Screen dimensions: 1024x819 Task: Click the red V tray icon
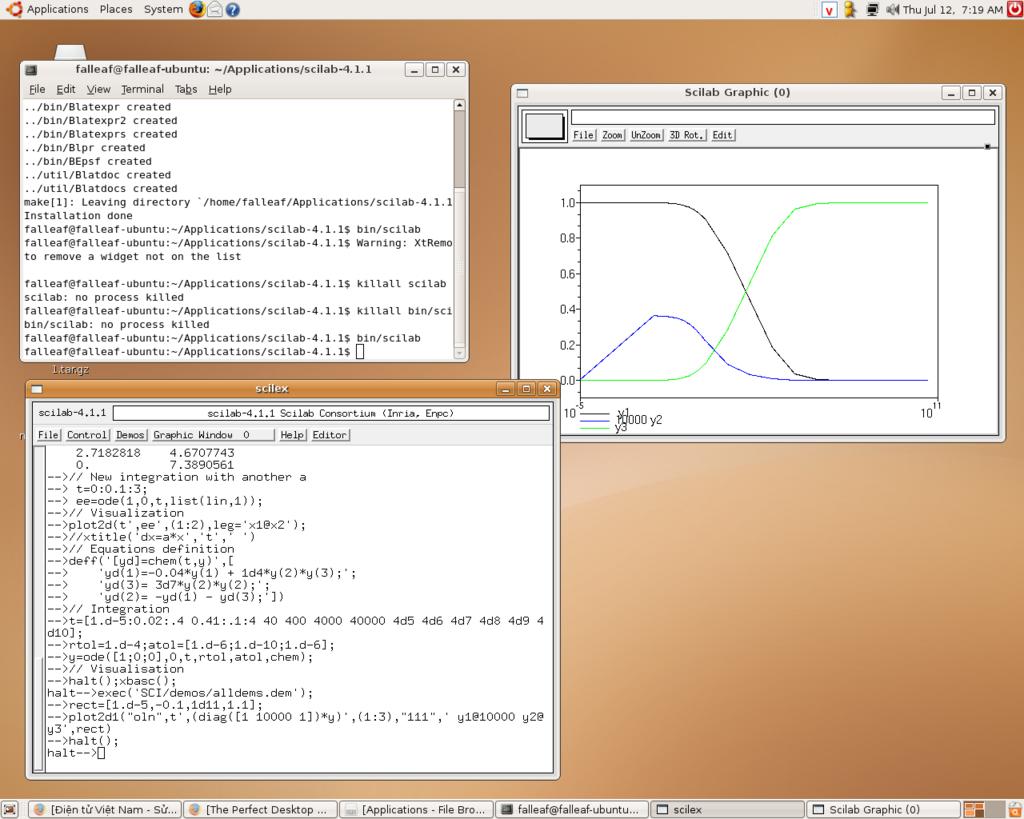coord(829,9)
